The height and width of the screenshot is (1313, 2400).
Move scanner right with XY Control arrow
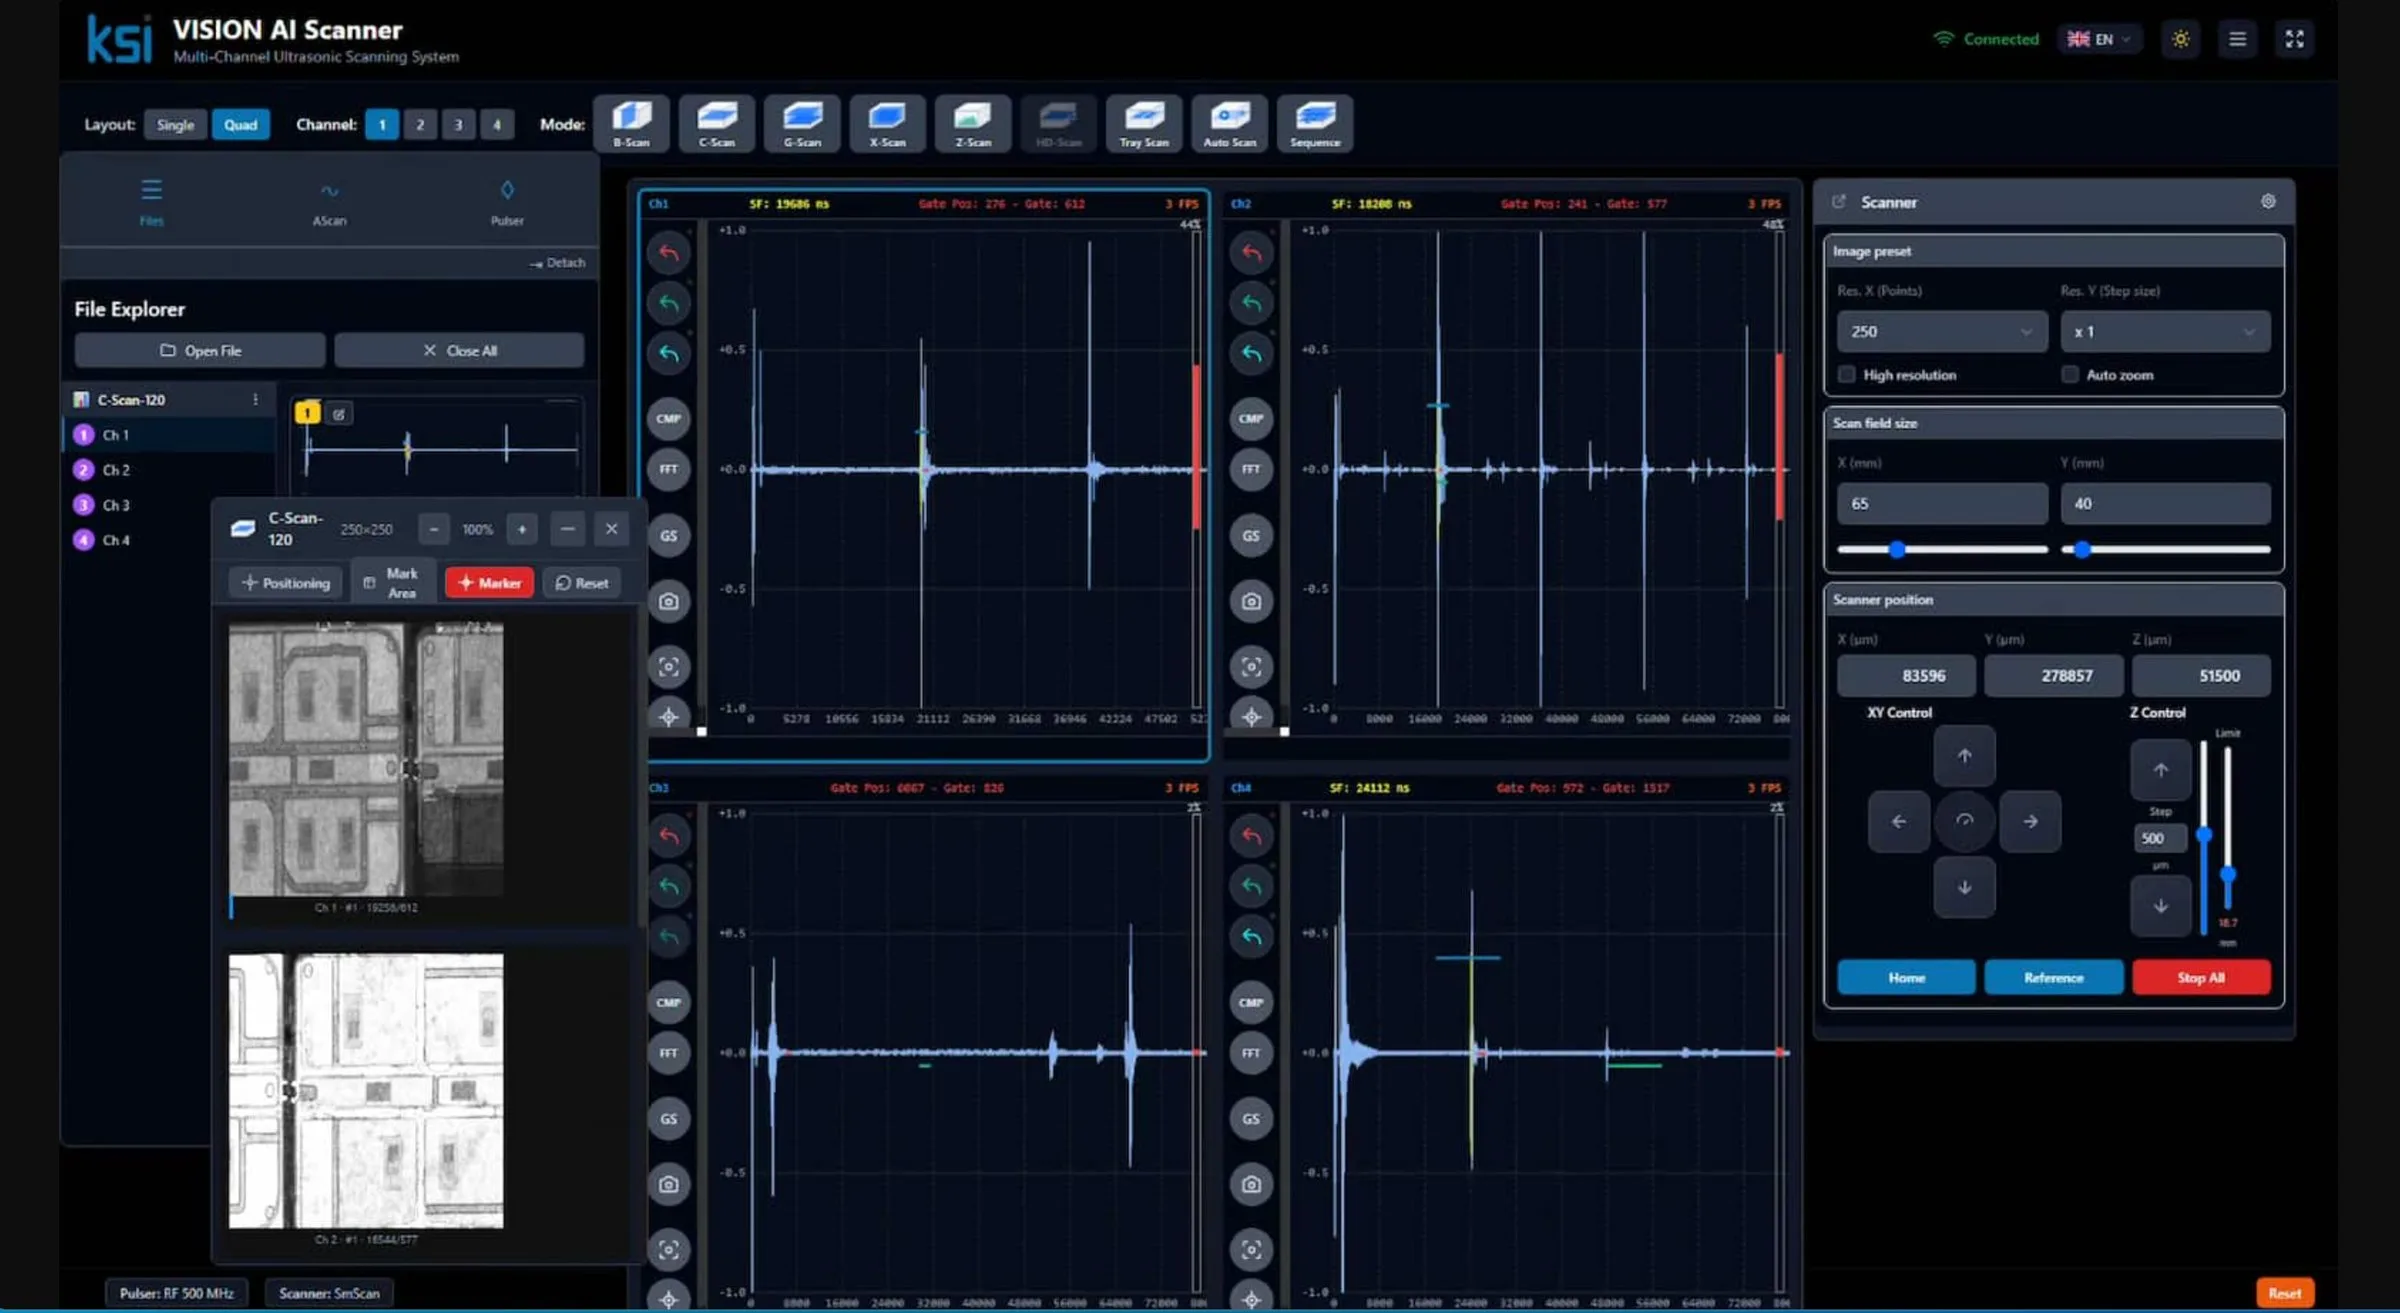click(x=2030, y=822)
